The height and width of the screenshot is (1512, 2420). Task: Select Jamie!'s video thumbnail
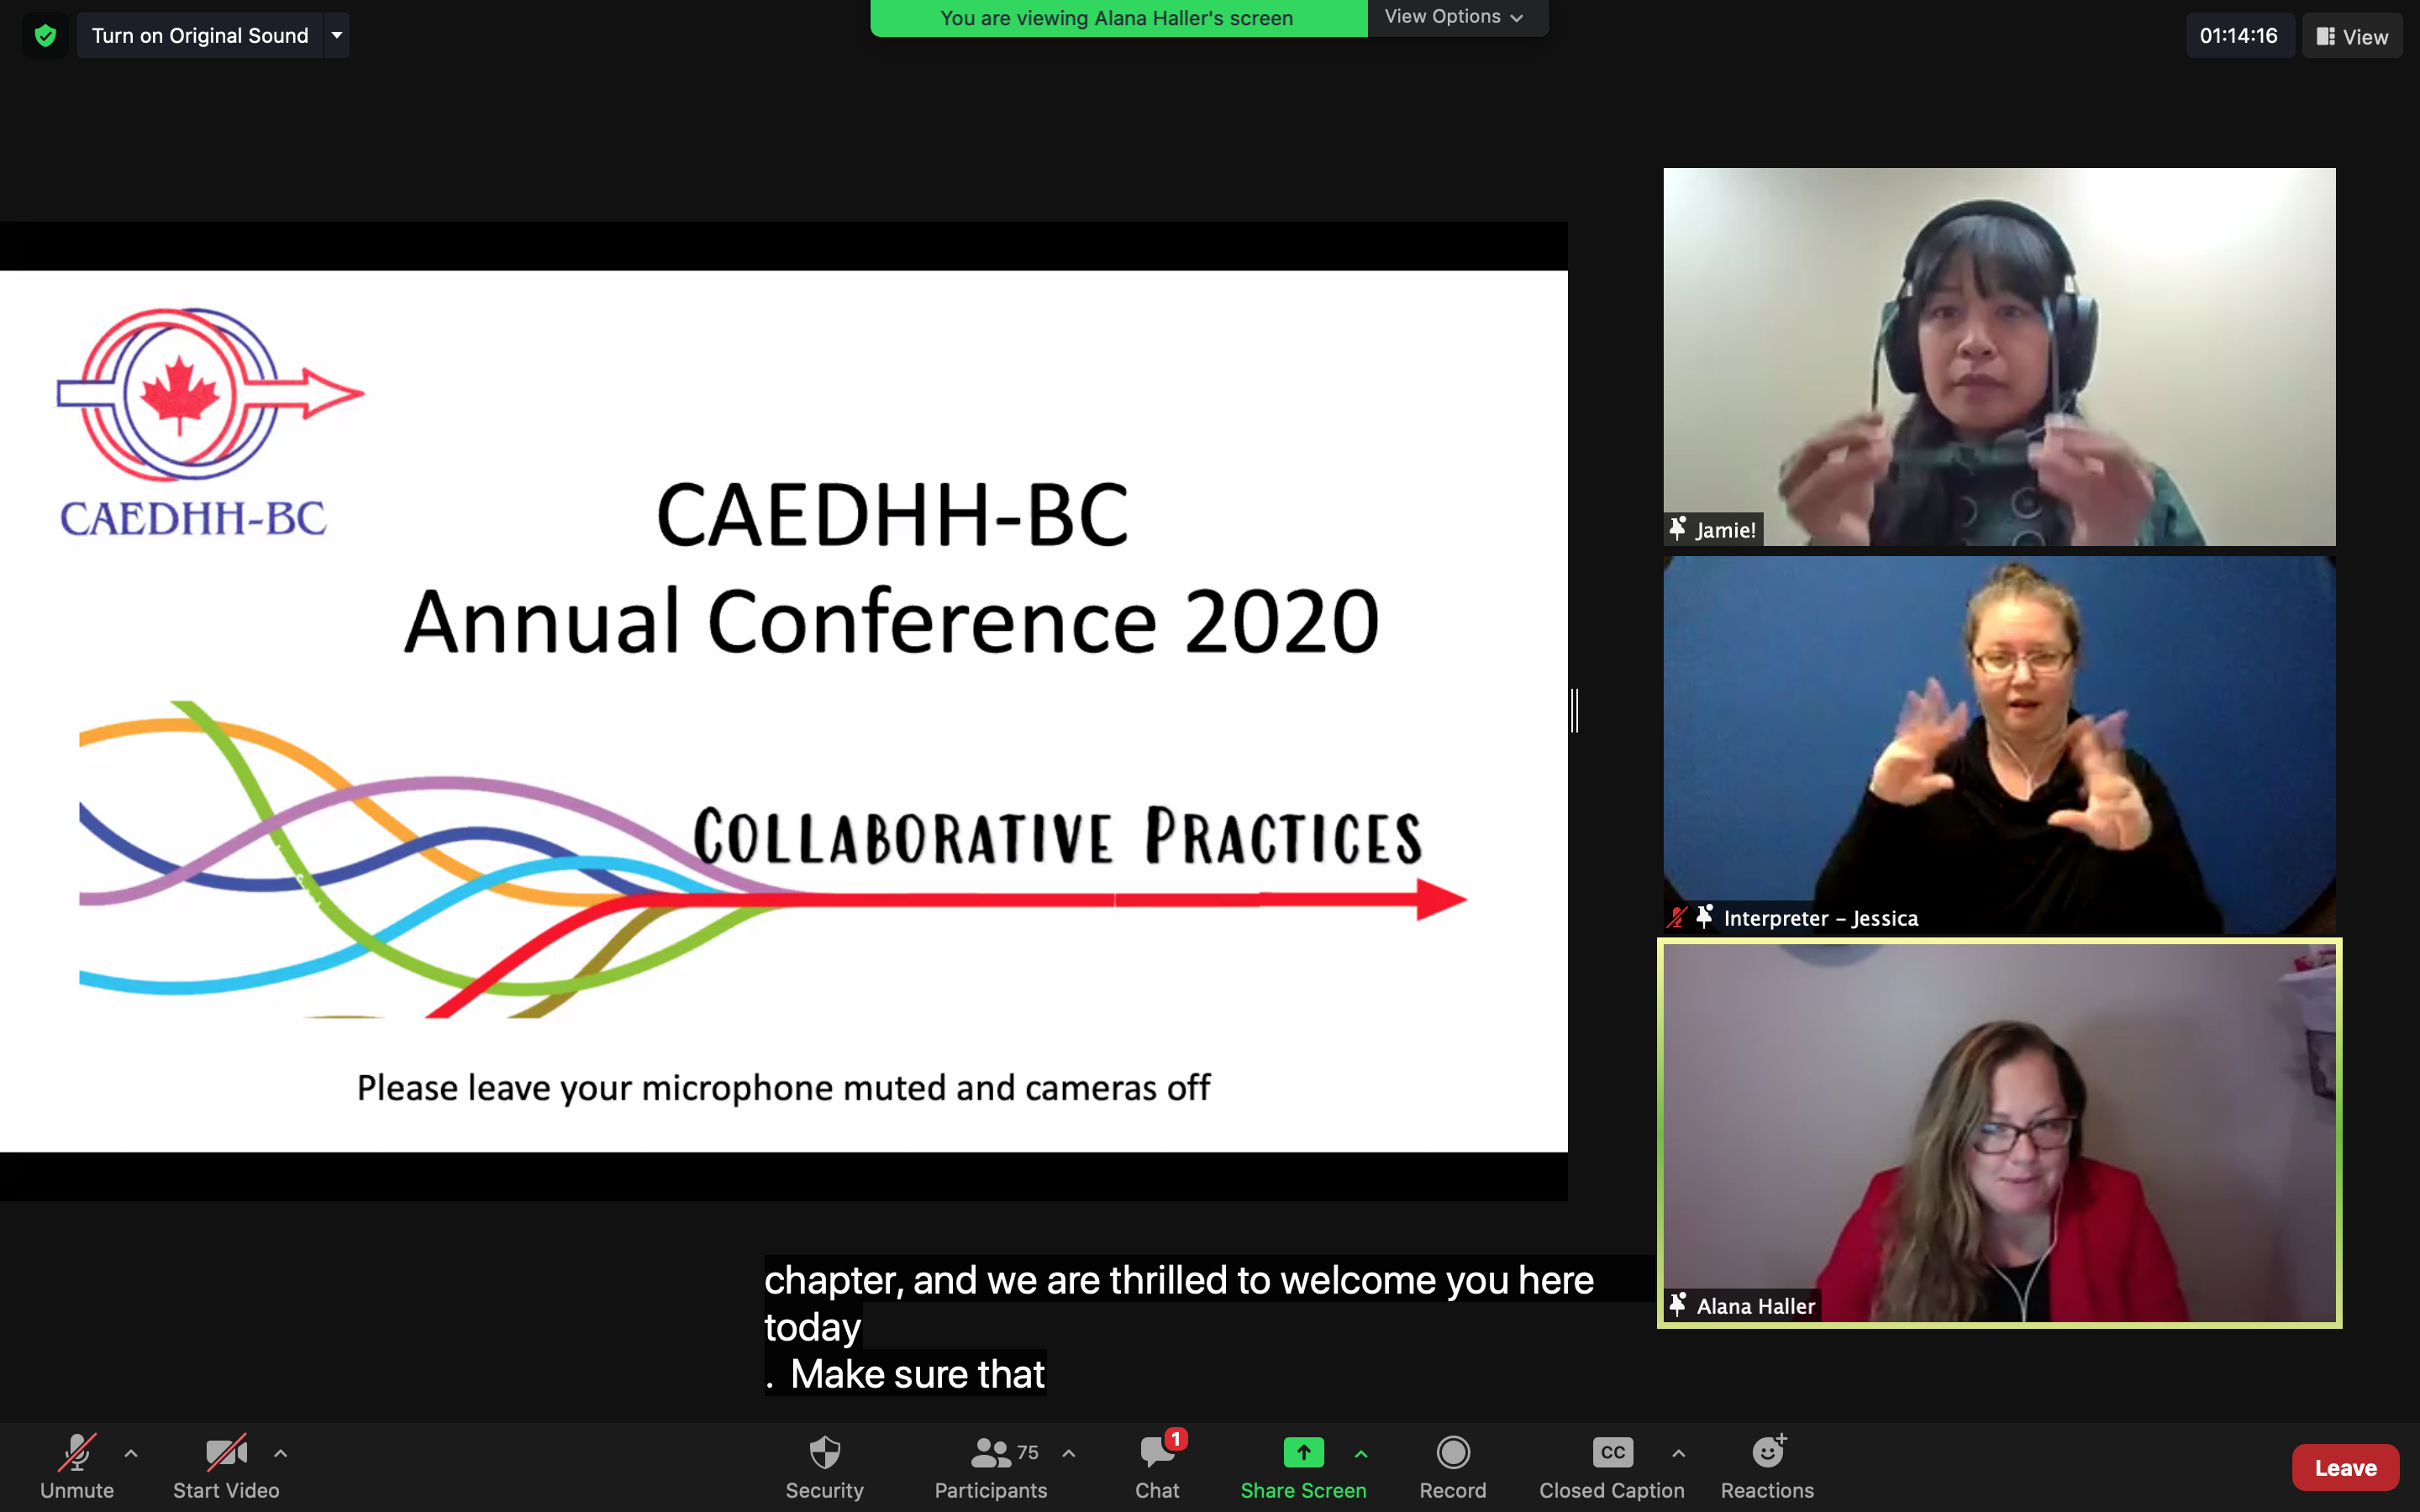click(1999, 356)
